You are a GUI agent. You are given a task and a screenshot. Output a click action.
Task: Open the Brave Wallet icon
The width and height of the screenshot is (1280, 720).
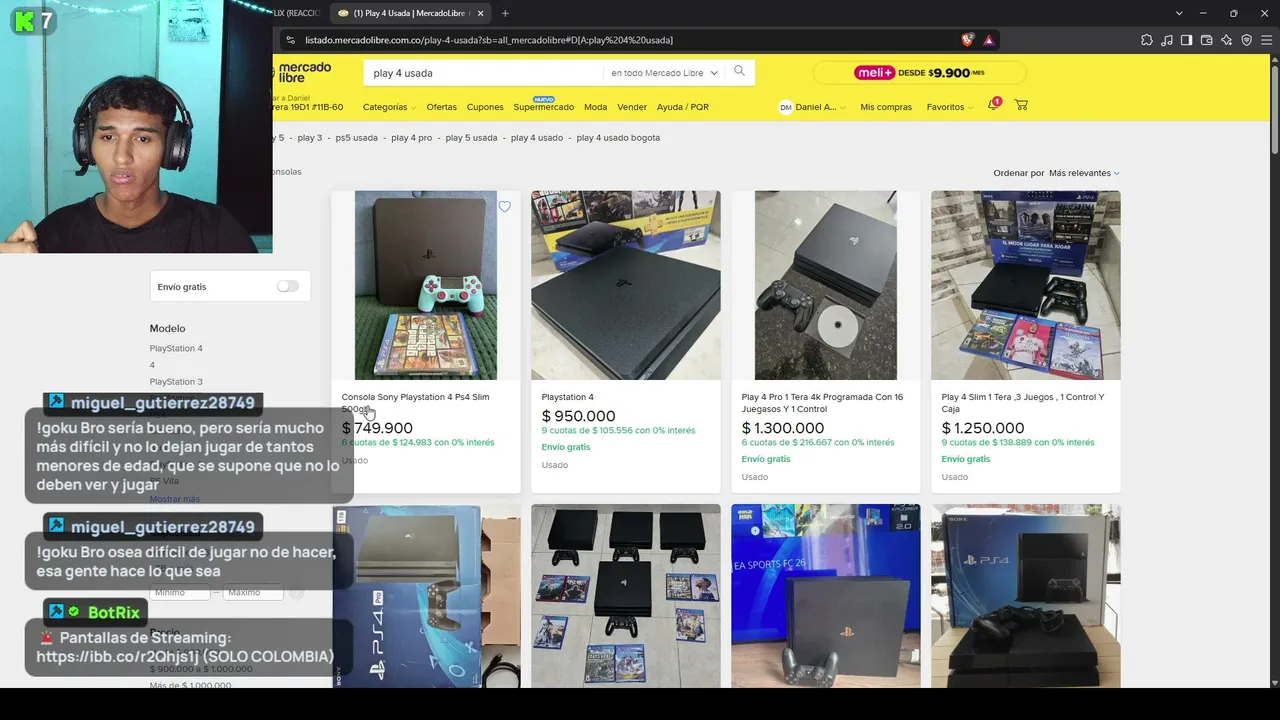point(1207,40)
